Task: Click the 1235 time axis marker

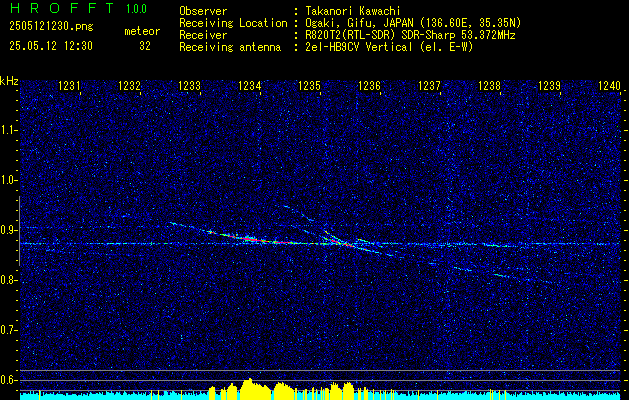Action: (x=309, y=85)
